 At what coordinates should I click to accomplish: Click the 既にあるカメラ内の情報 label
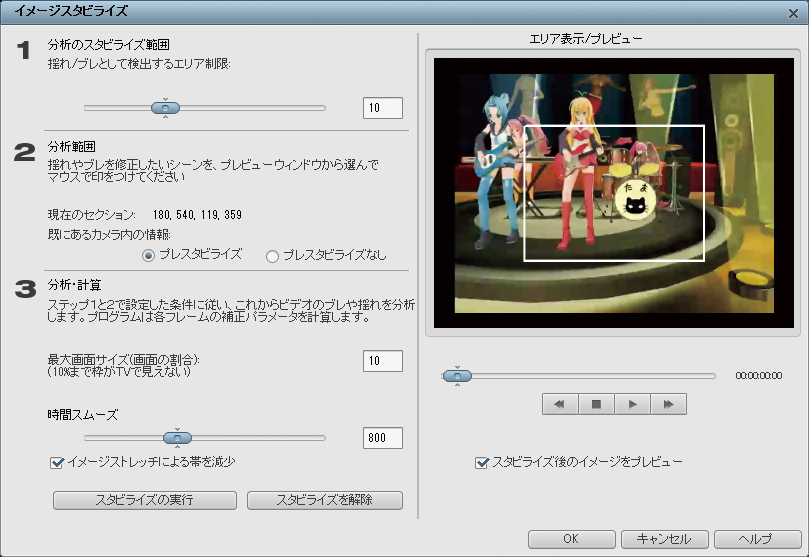click(x=109, y=235)
